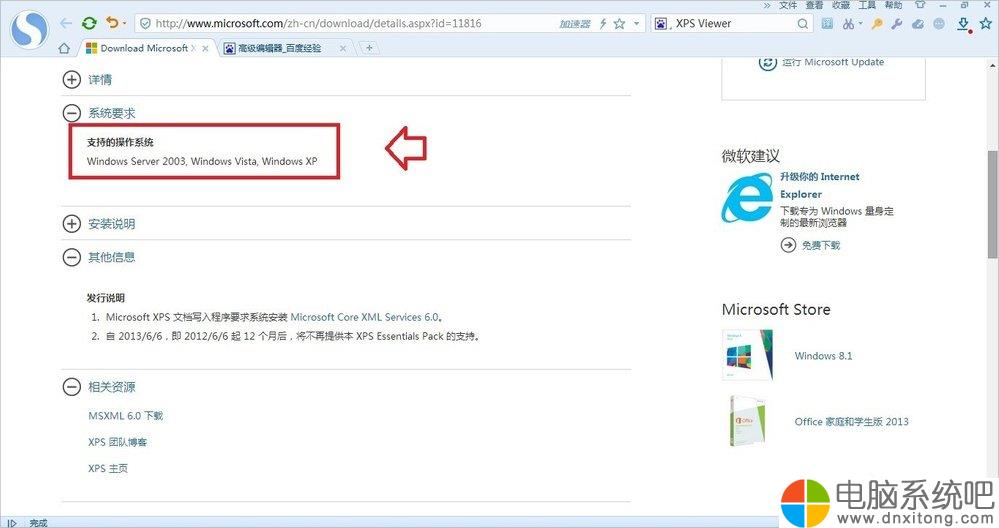Click the magnifier search icon
Viewport: 999px width, 528px height.
(x=803, y=24)
